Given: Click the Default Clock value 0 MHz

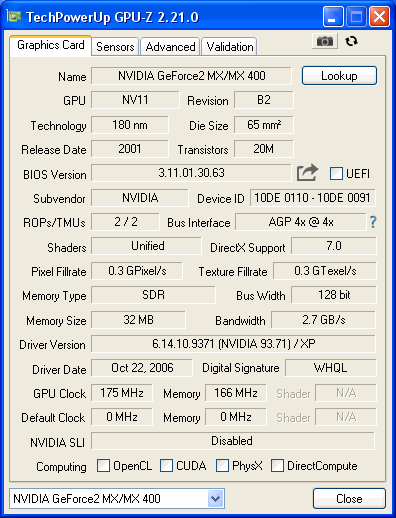Looking at the screenshot, I should point(122,417).
